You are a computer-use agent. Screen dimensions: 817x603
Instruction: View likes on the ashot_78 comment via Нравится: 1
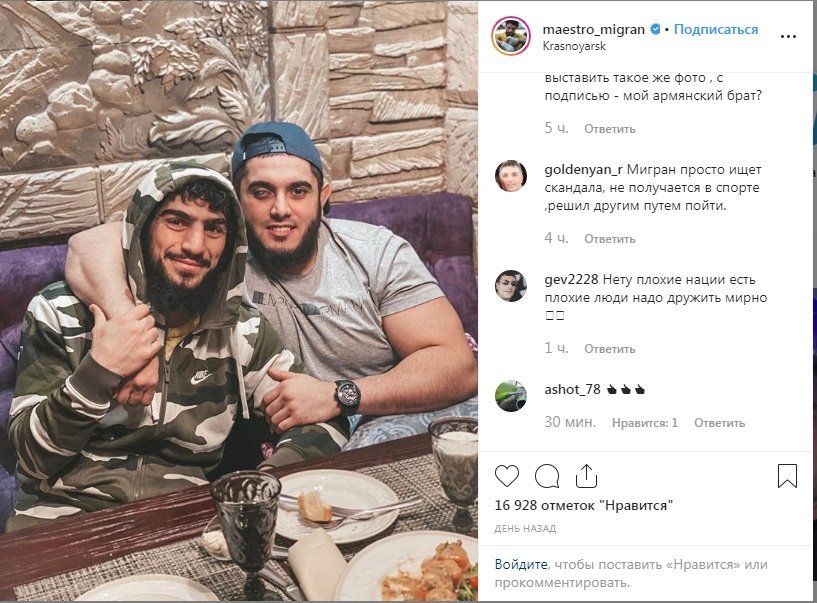click(645, 423)
